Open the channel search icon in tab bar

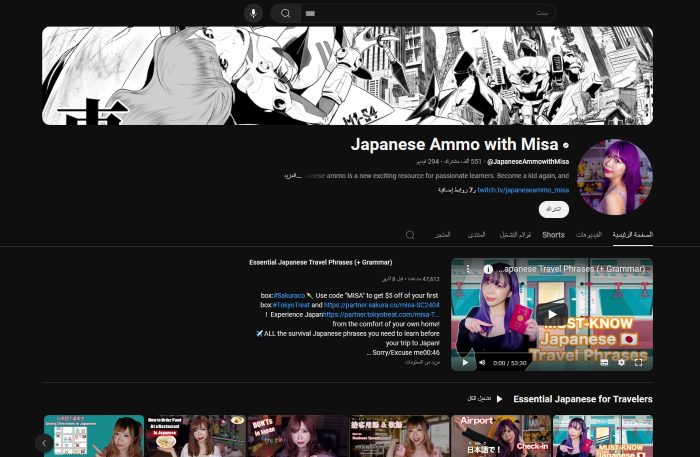pos(410,235)
